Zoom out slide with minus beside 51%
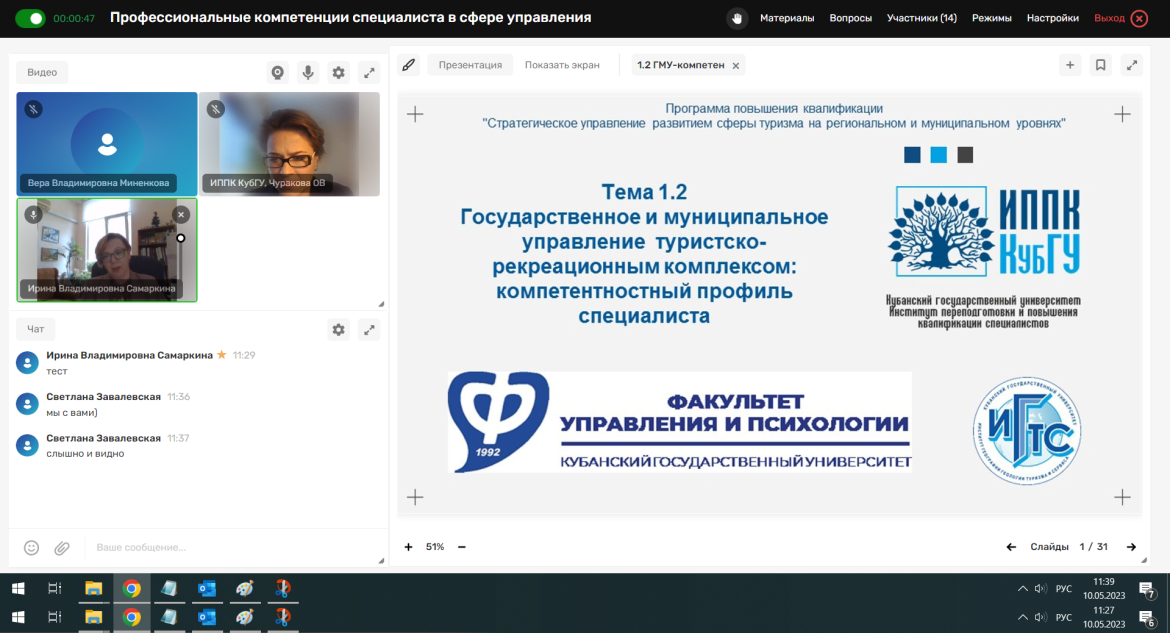Screen dimensions: 1170x633 [x=462, y=547]
